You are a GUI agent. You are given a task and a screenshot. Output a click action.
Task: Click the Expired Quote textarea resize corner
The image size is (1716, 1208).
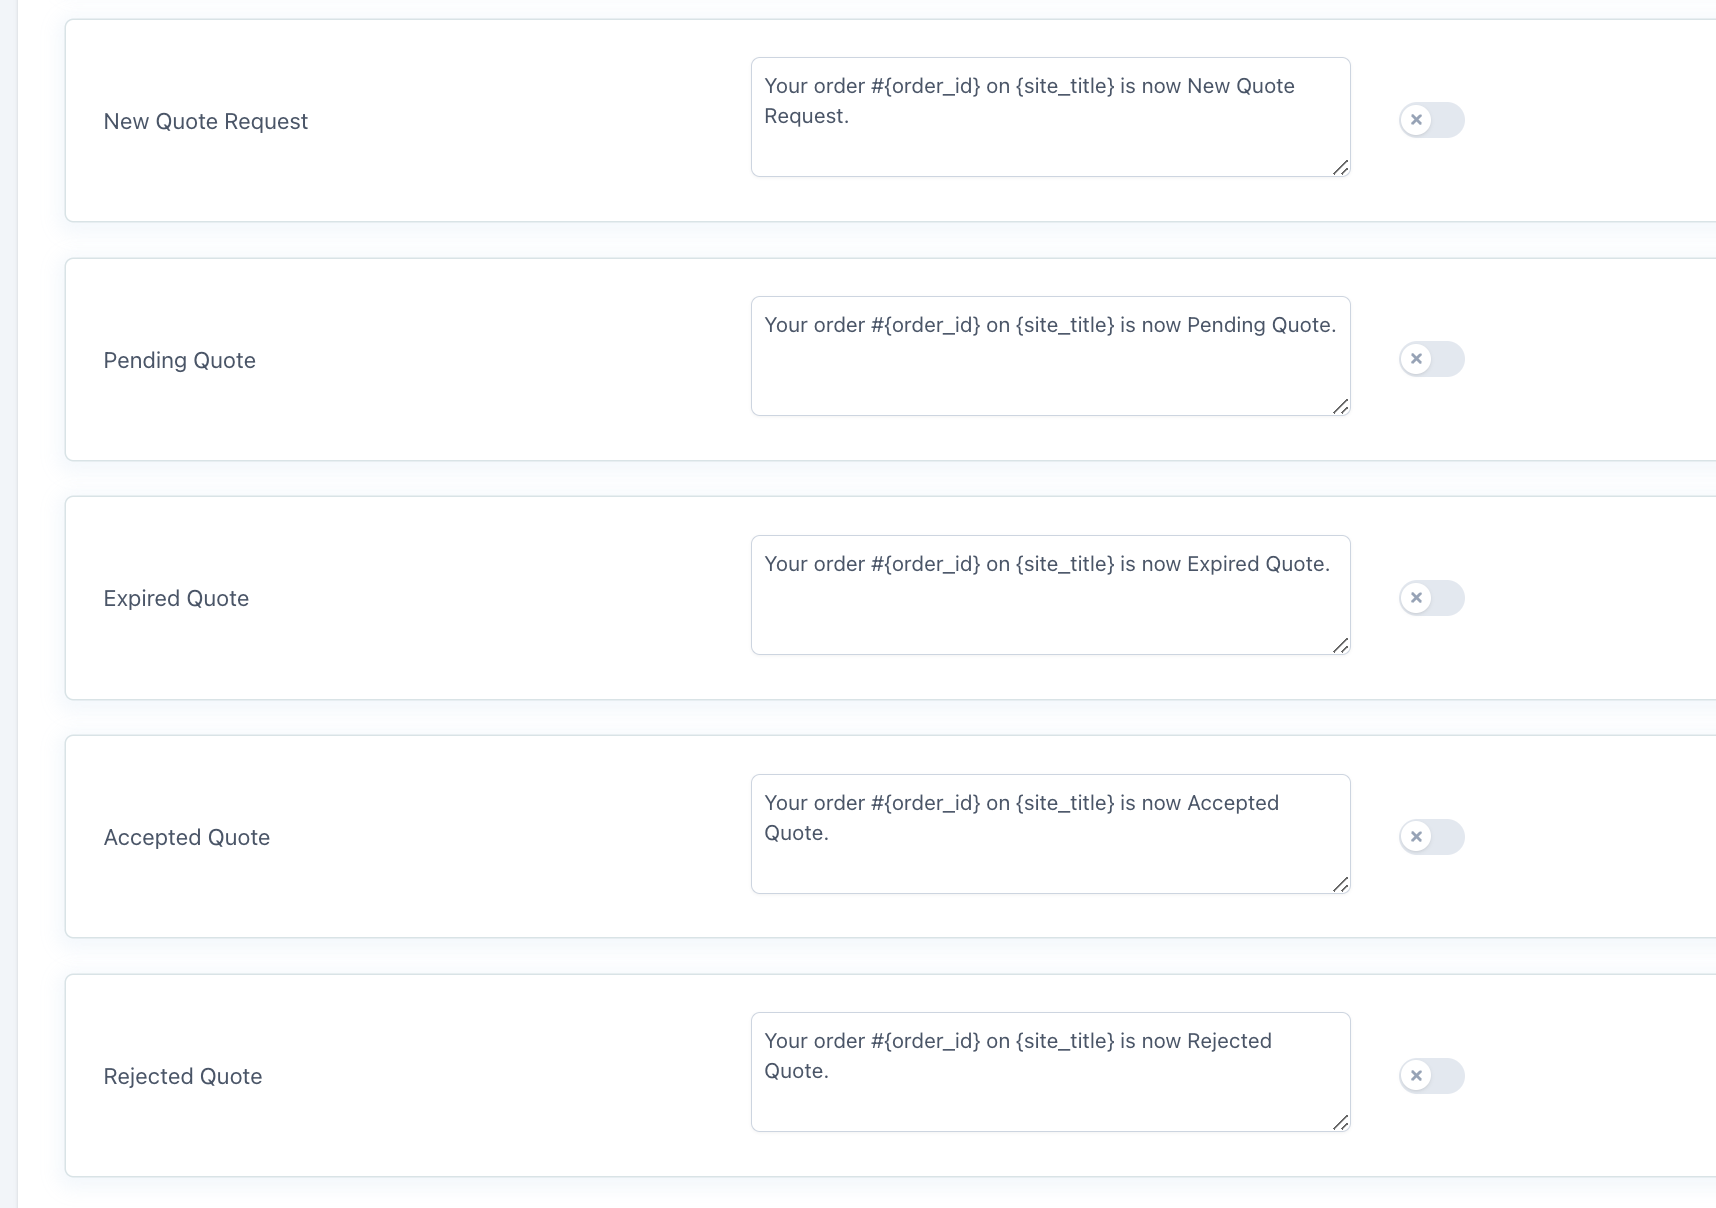point(1341,645)
